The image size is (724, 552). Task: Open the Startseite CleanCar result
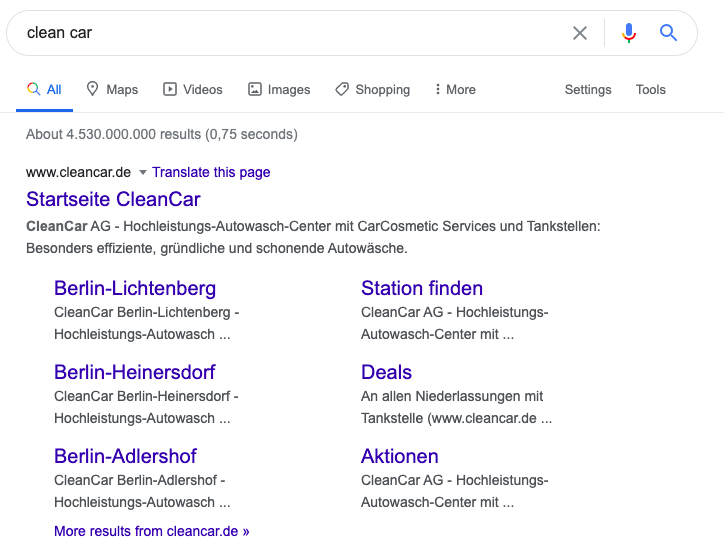(113, 199)
